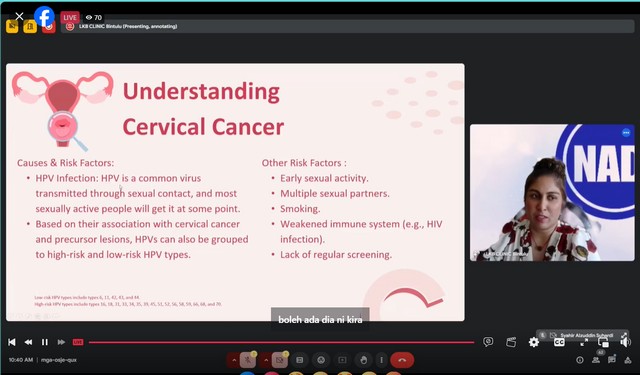Raise hand using the hand icon

(364, 360)
